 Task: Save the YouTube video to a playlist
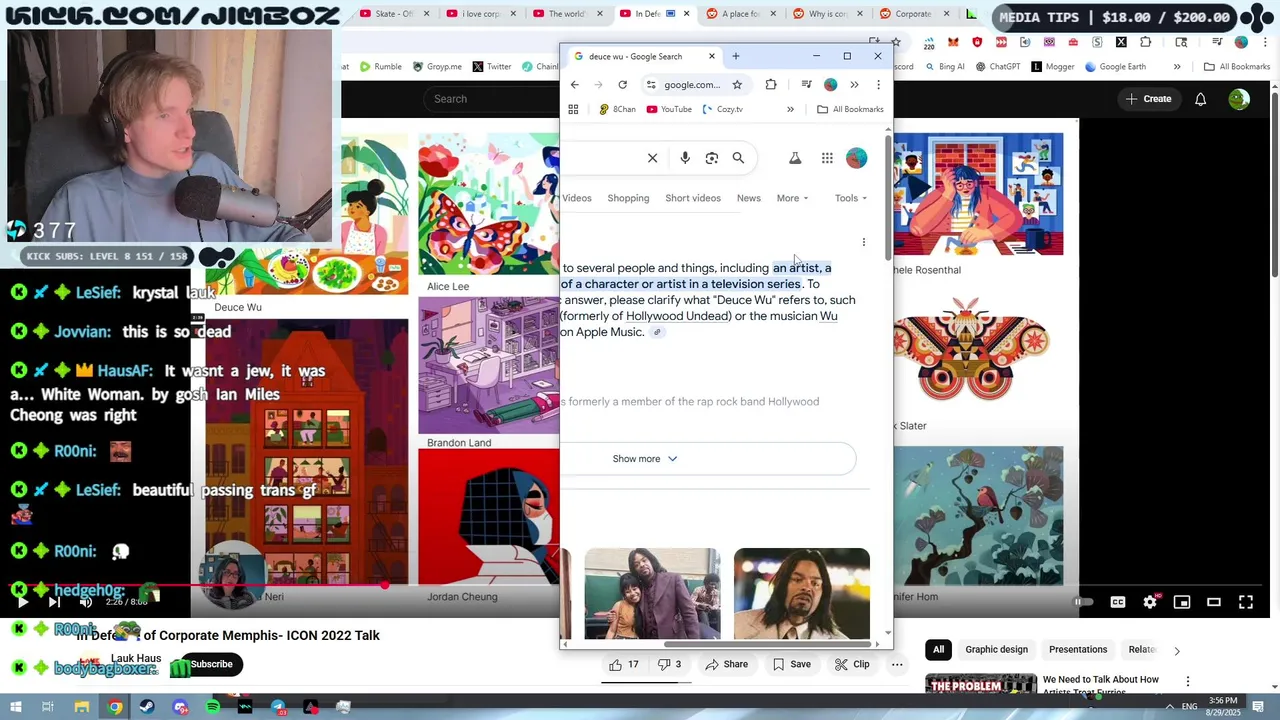[792, 664]
